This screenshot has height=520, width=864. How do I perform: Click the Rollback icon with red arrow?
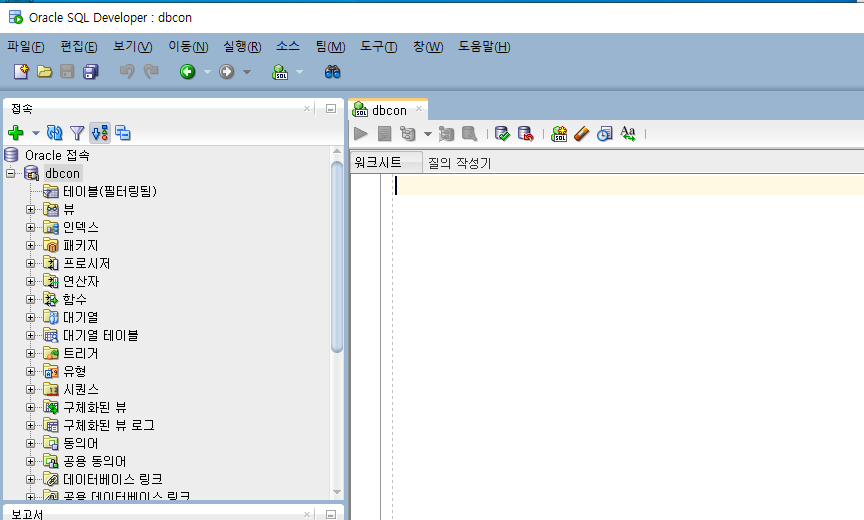[x=525, y=133]
